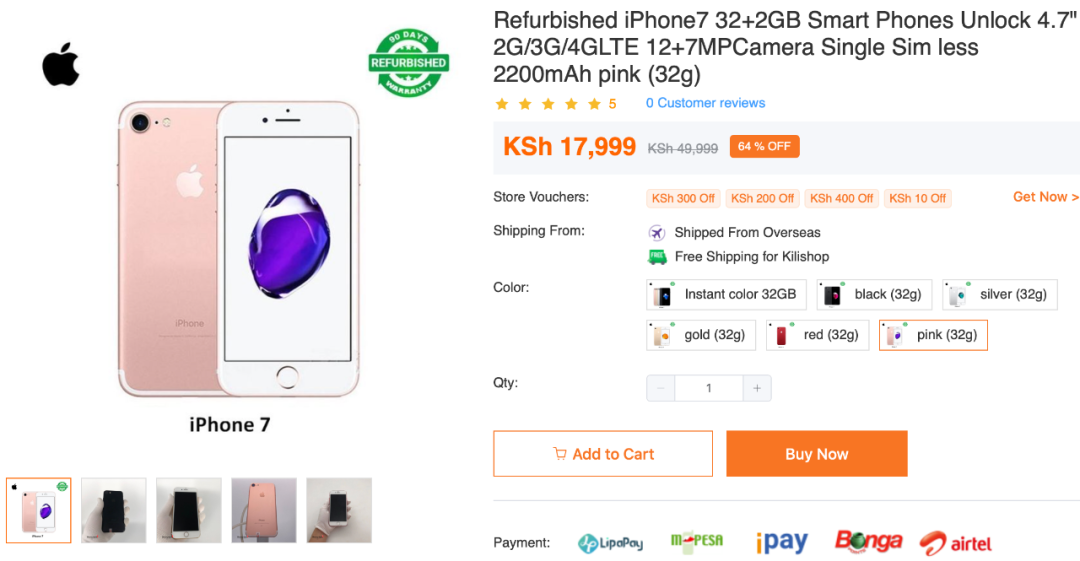Screen dimensions: 1080x561
Task: Open the 0 Customer reviews link
Action: (x=705, y=103)
